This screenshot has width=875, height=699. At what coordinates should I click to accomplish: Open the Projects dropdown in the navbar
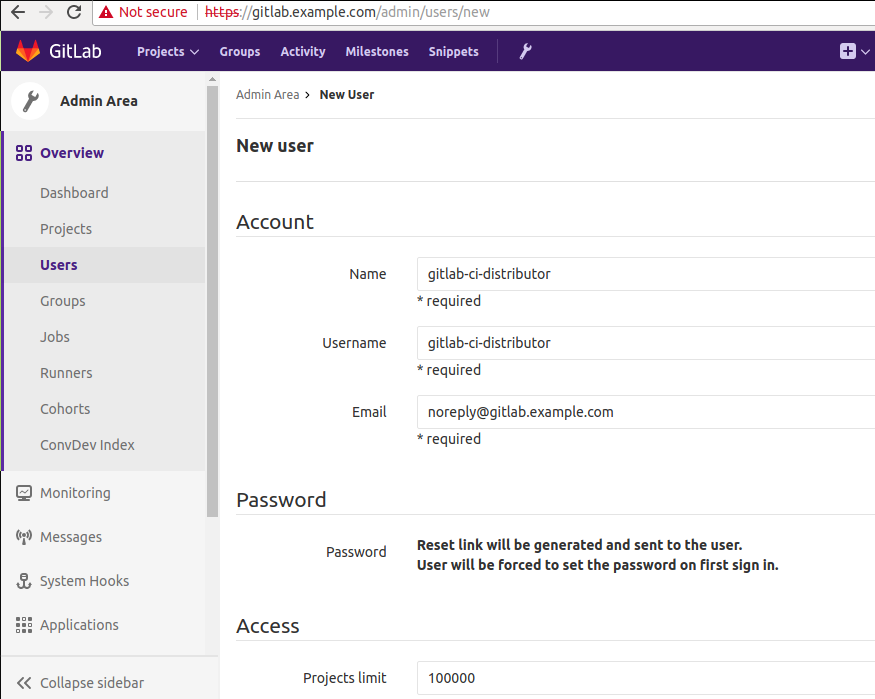[166, 51]
